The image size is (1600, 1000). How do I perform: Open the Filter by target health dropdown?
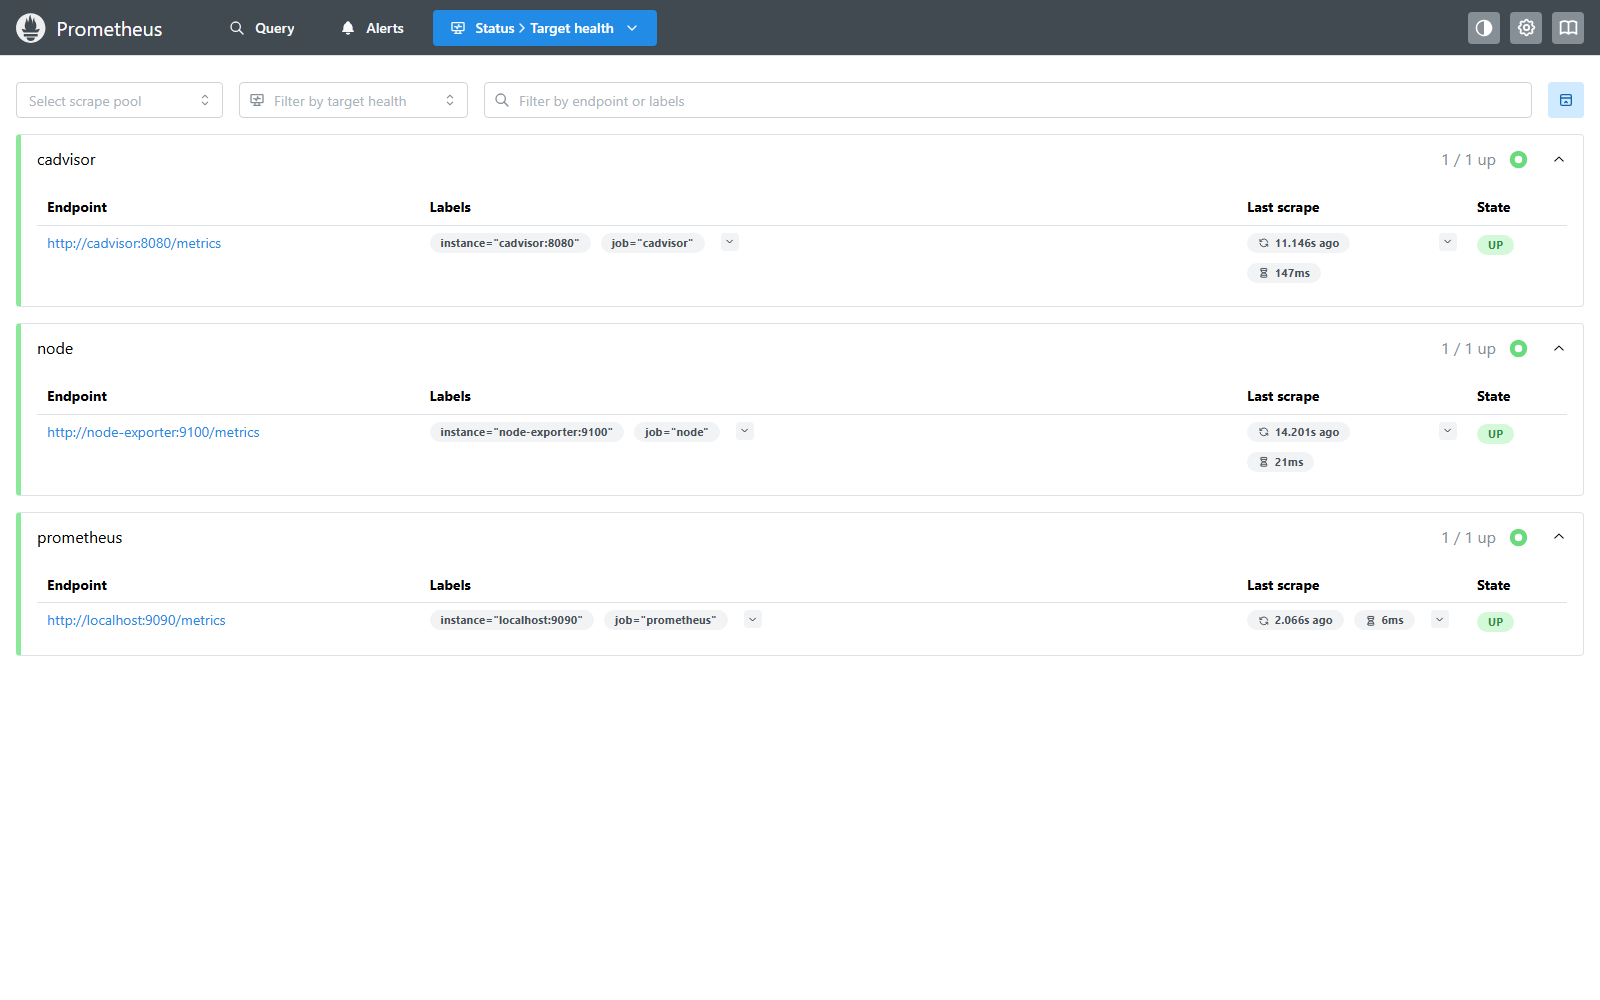coord(353,100)
